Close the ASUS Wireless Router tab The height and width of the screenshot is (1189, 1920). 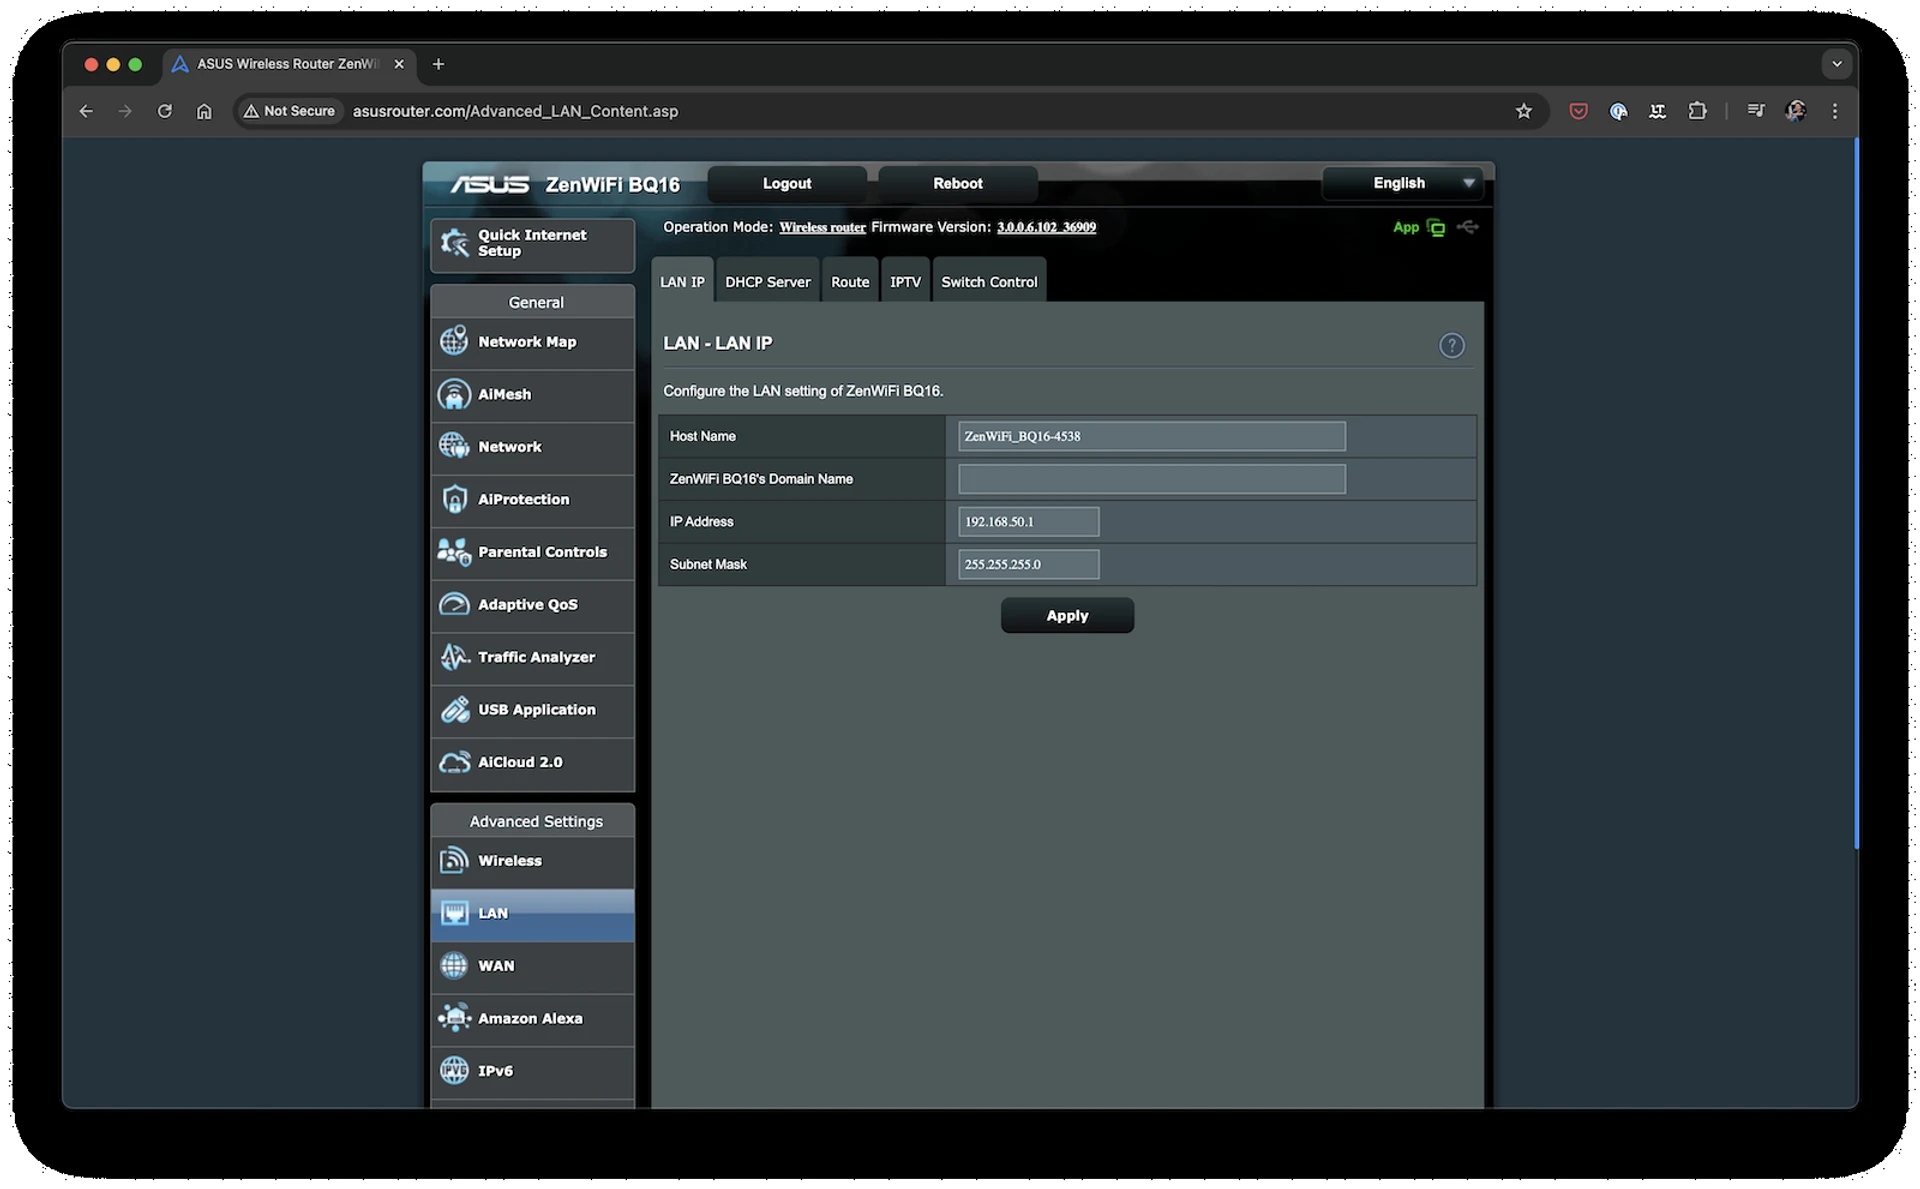pos(399,64)
